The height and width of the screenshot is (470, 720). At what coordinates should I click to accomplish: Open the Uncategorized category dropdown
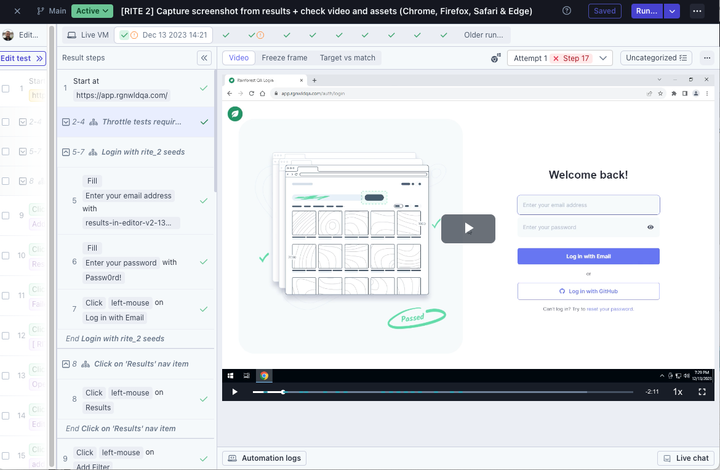656,58
